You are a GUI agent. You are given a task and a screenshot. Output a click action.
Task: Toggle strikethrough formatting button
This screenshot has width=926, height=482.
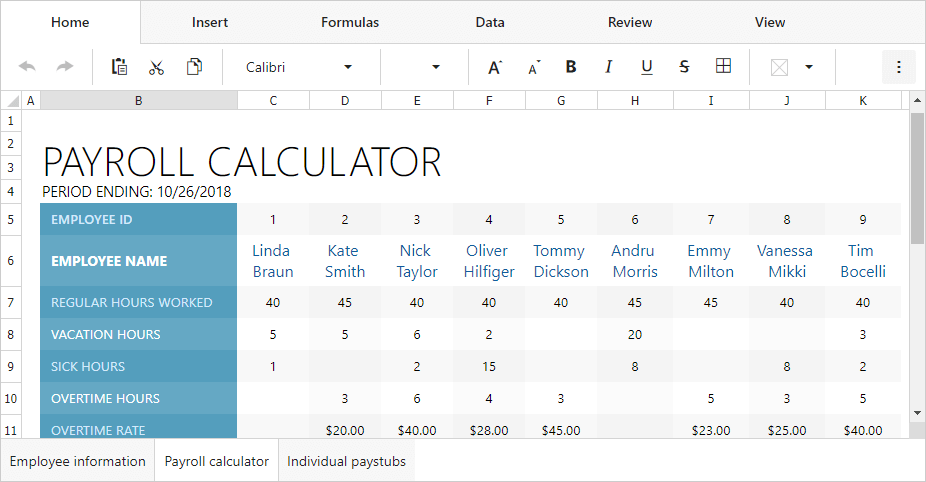pyautogui.click(x=685, y=67)
